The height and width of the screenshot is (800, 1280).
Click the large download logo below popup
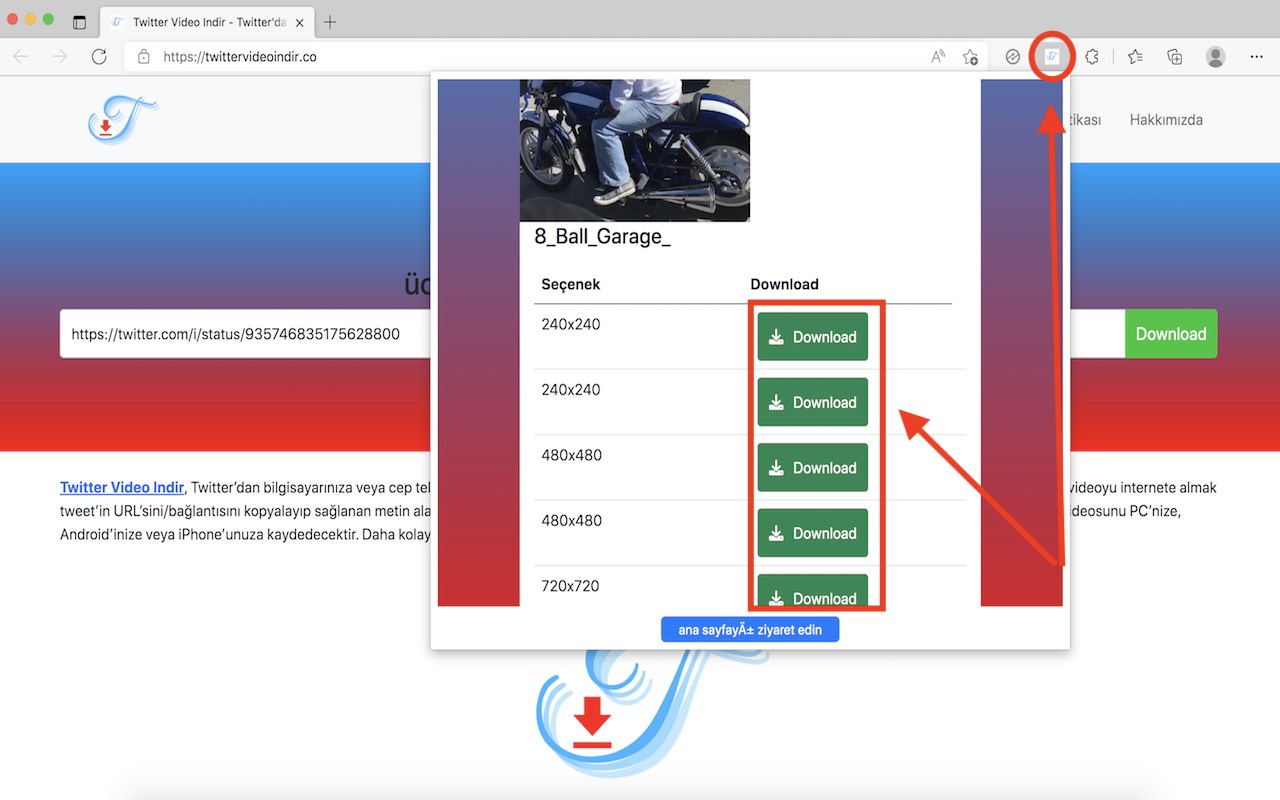652,715
